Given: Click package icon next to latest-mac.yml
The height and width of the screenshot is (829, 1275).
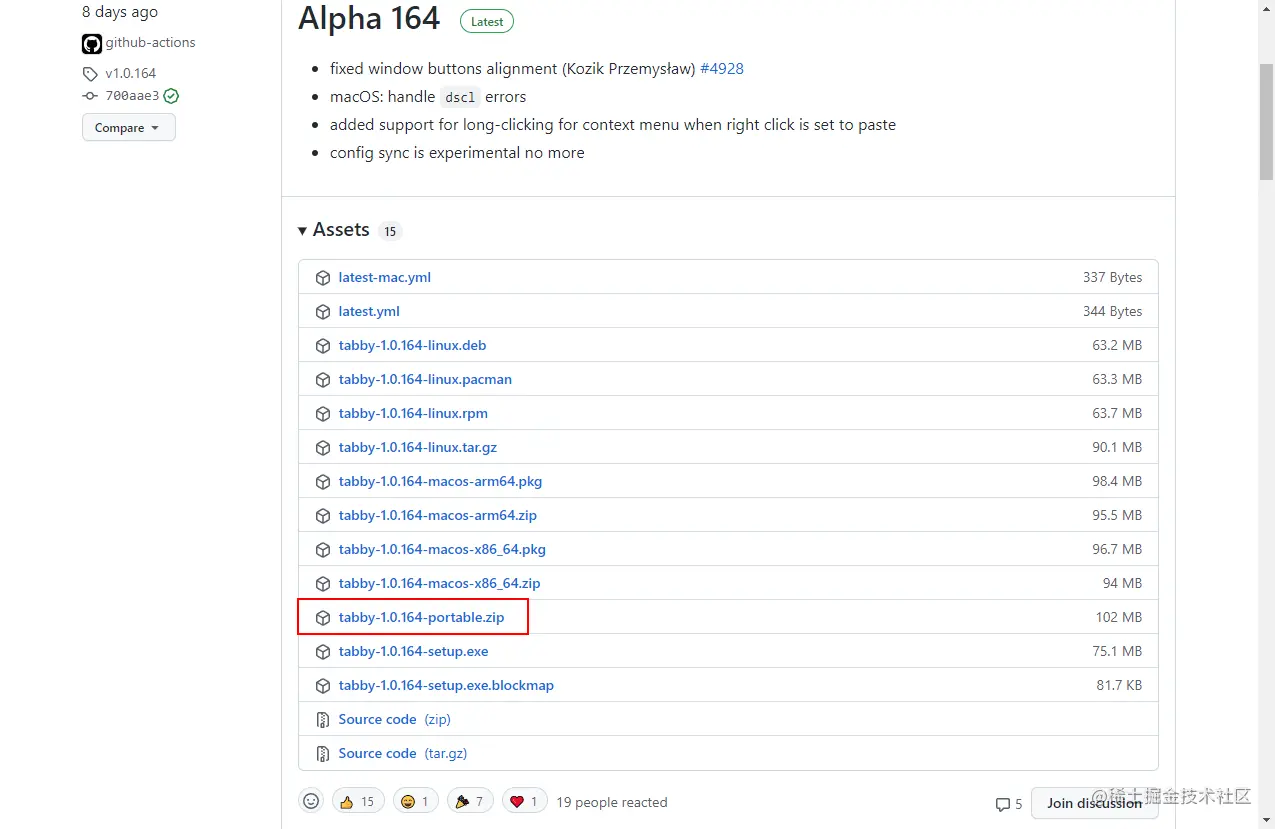Looking at the screenshot, I should pyautogui.click(x=323, y=278).
